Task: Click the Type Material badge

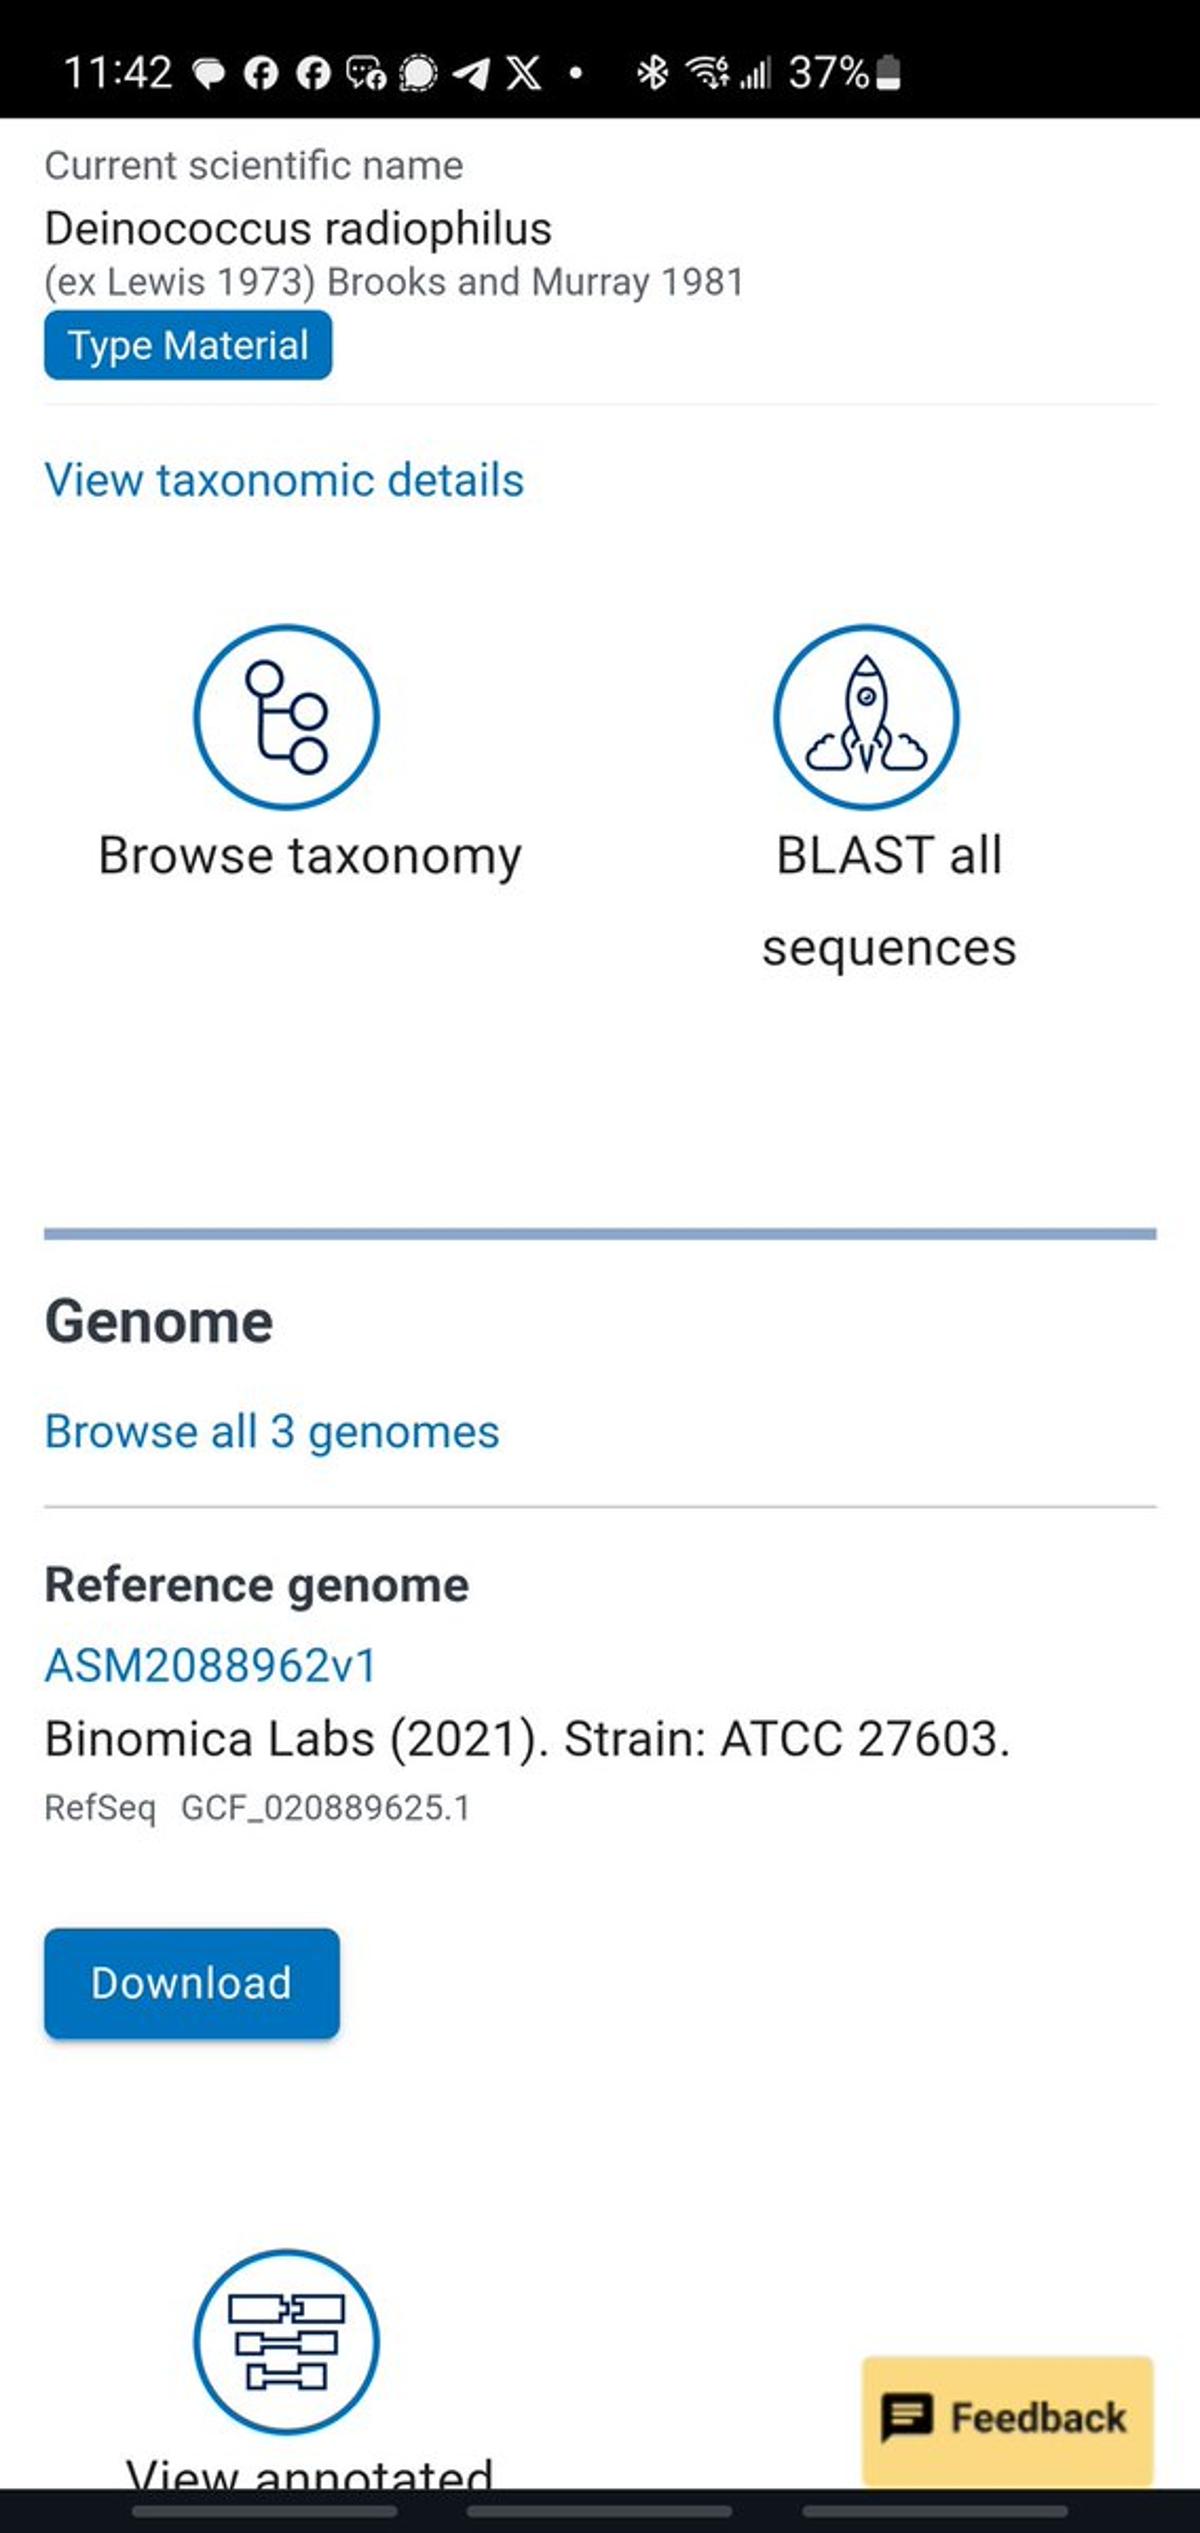Action: coord(188,345)
